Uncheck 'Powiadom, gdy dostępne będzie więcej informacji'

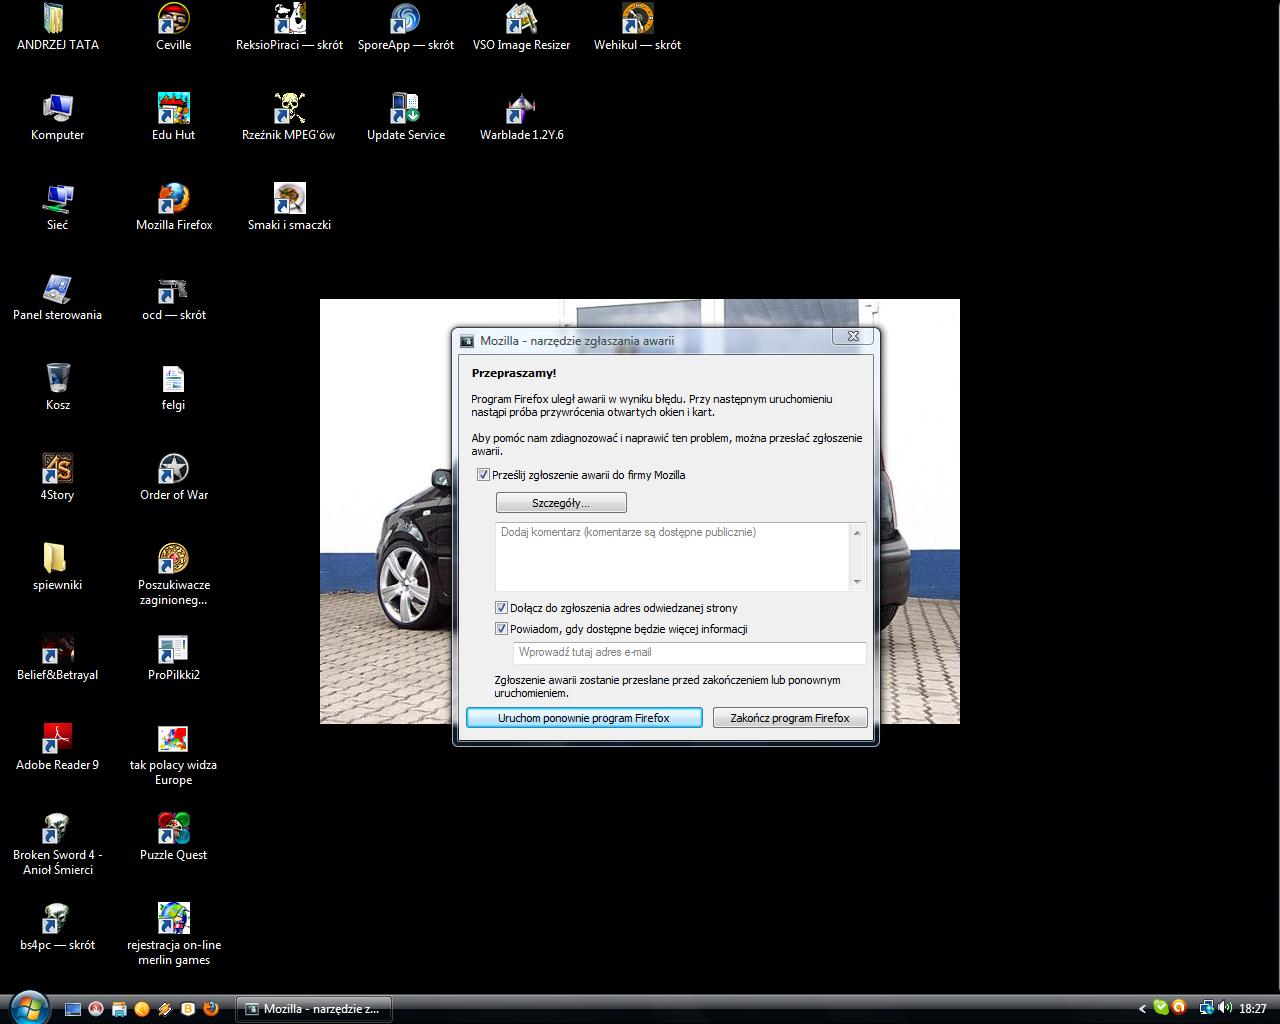[502, 629]
